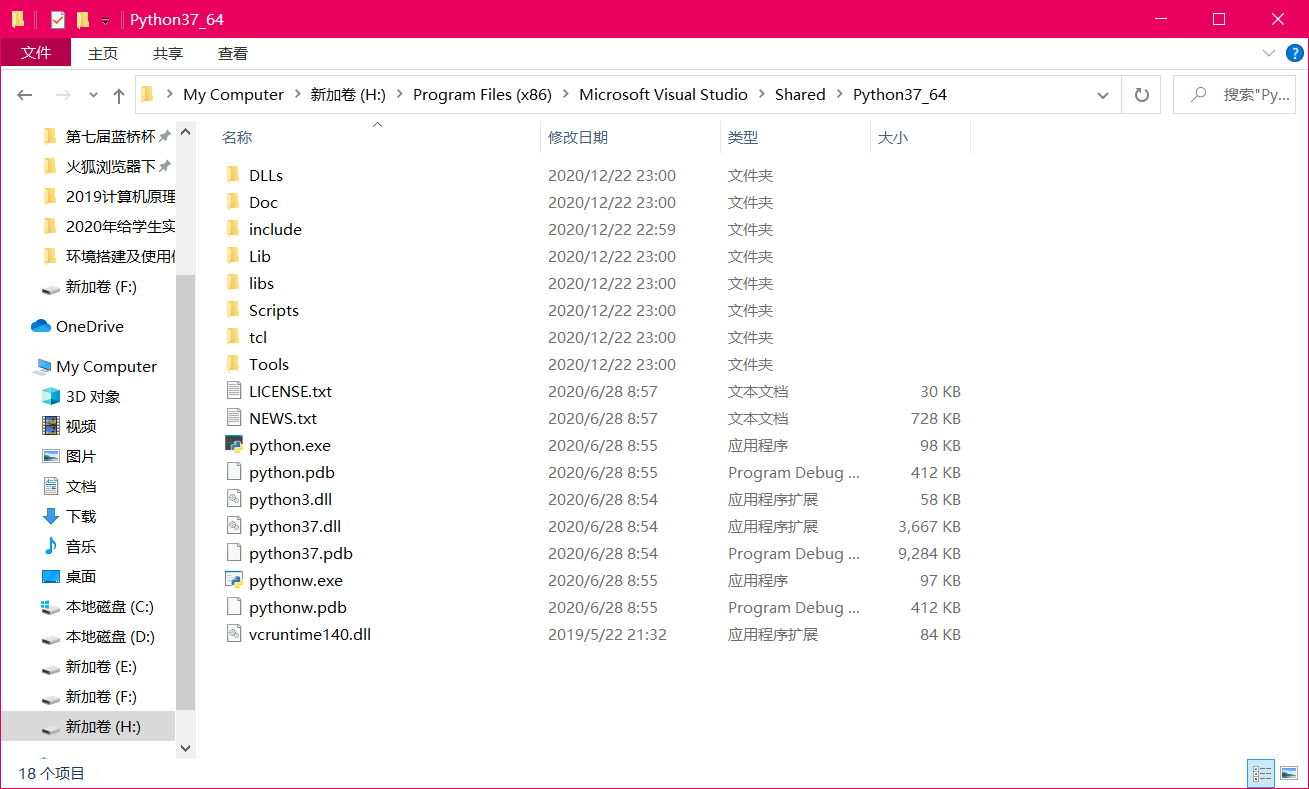The height and width of the screenshot is (789, 1309).
Task: Switch to large icons view in status bar
Action: click(x=1289, y=772)
